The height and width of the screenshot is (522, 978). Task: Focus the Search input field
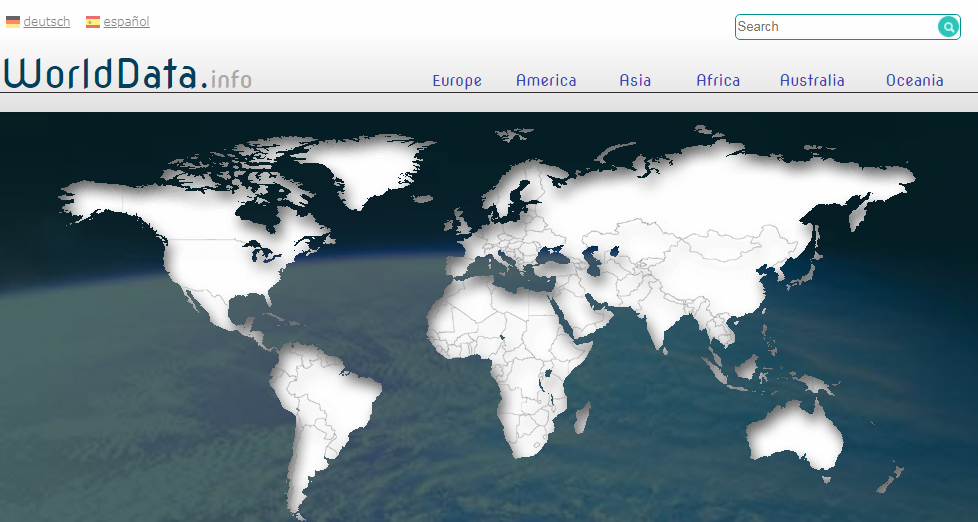pos(836,27)
